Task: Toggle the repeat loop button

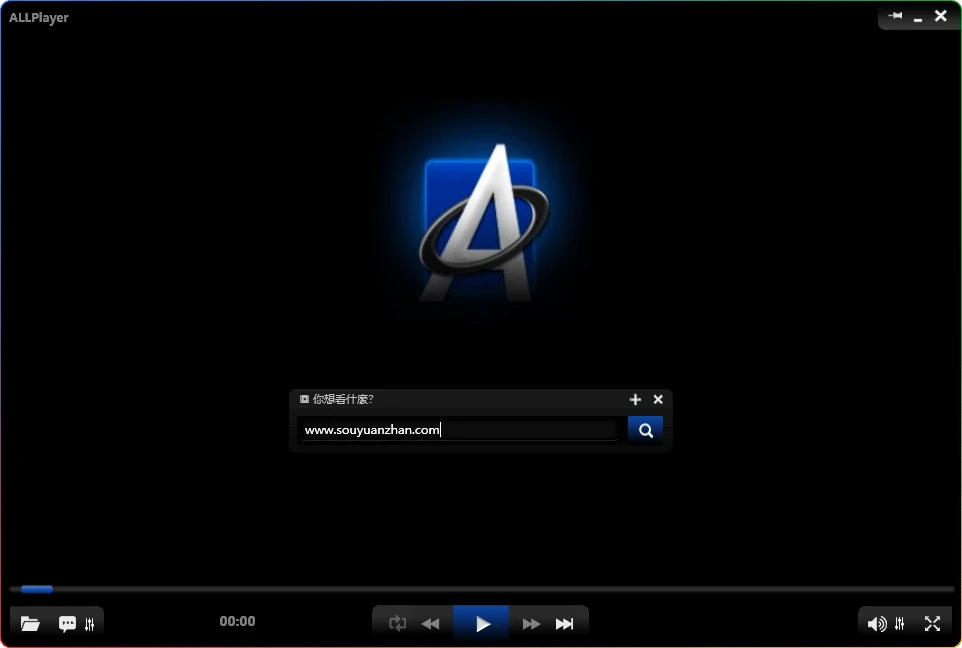Action: pos(397,624)
